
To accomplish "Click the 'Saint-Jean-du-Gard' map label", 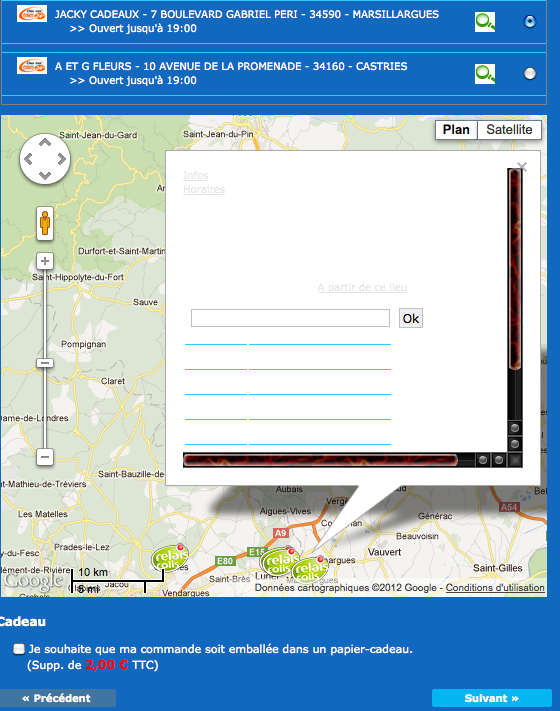I will click(x=98, y=135).
